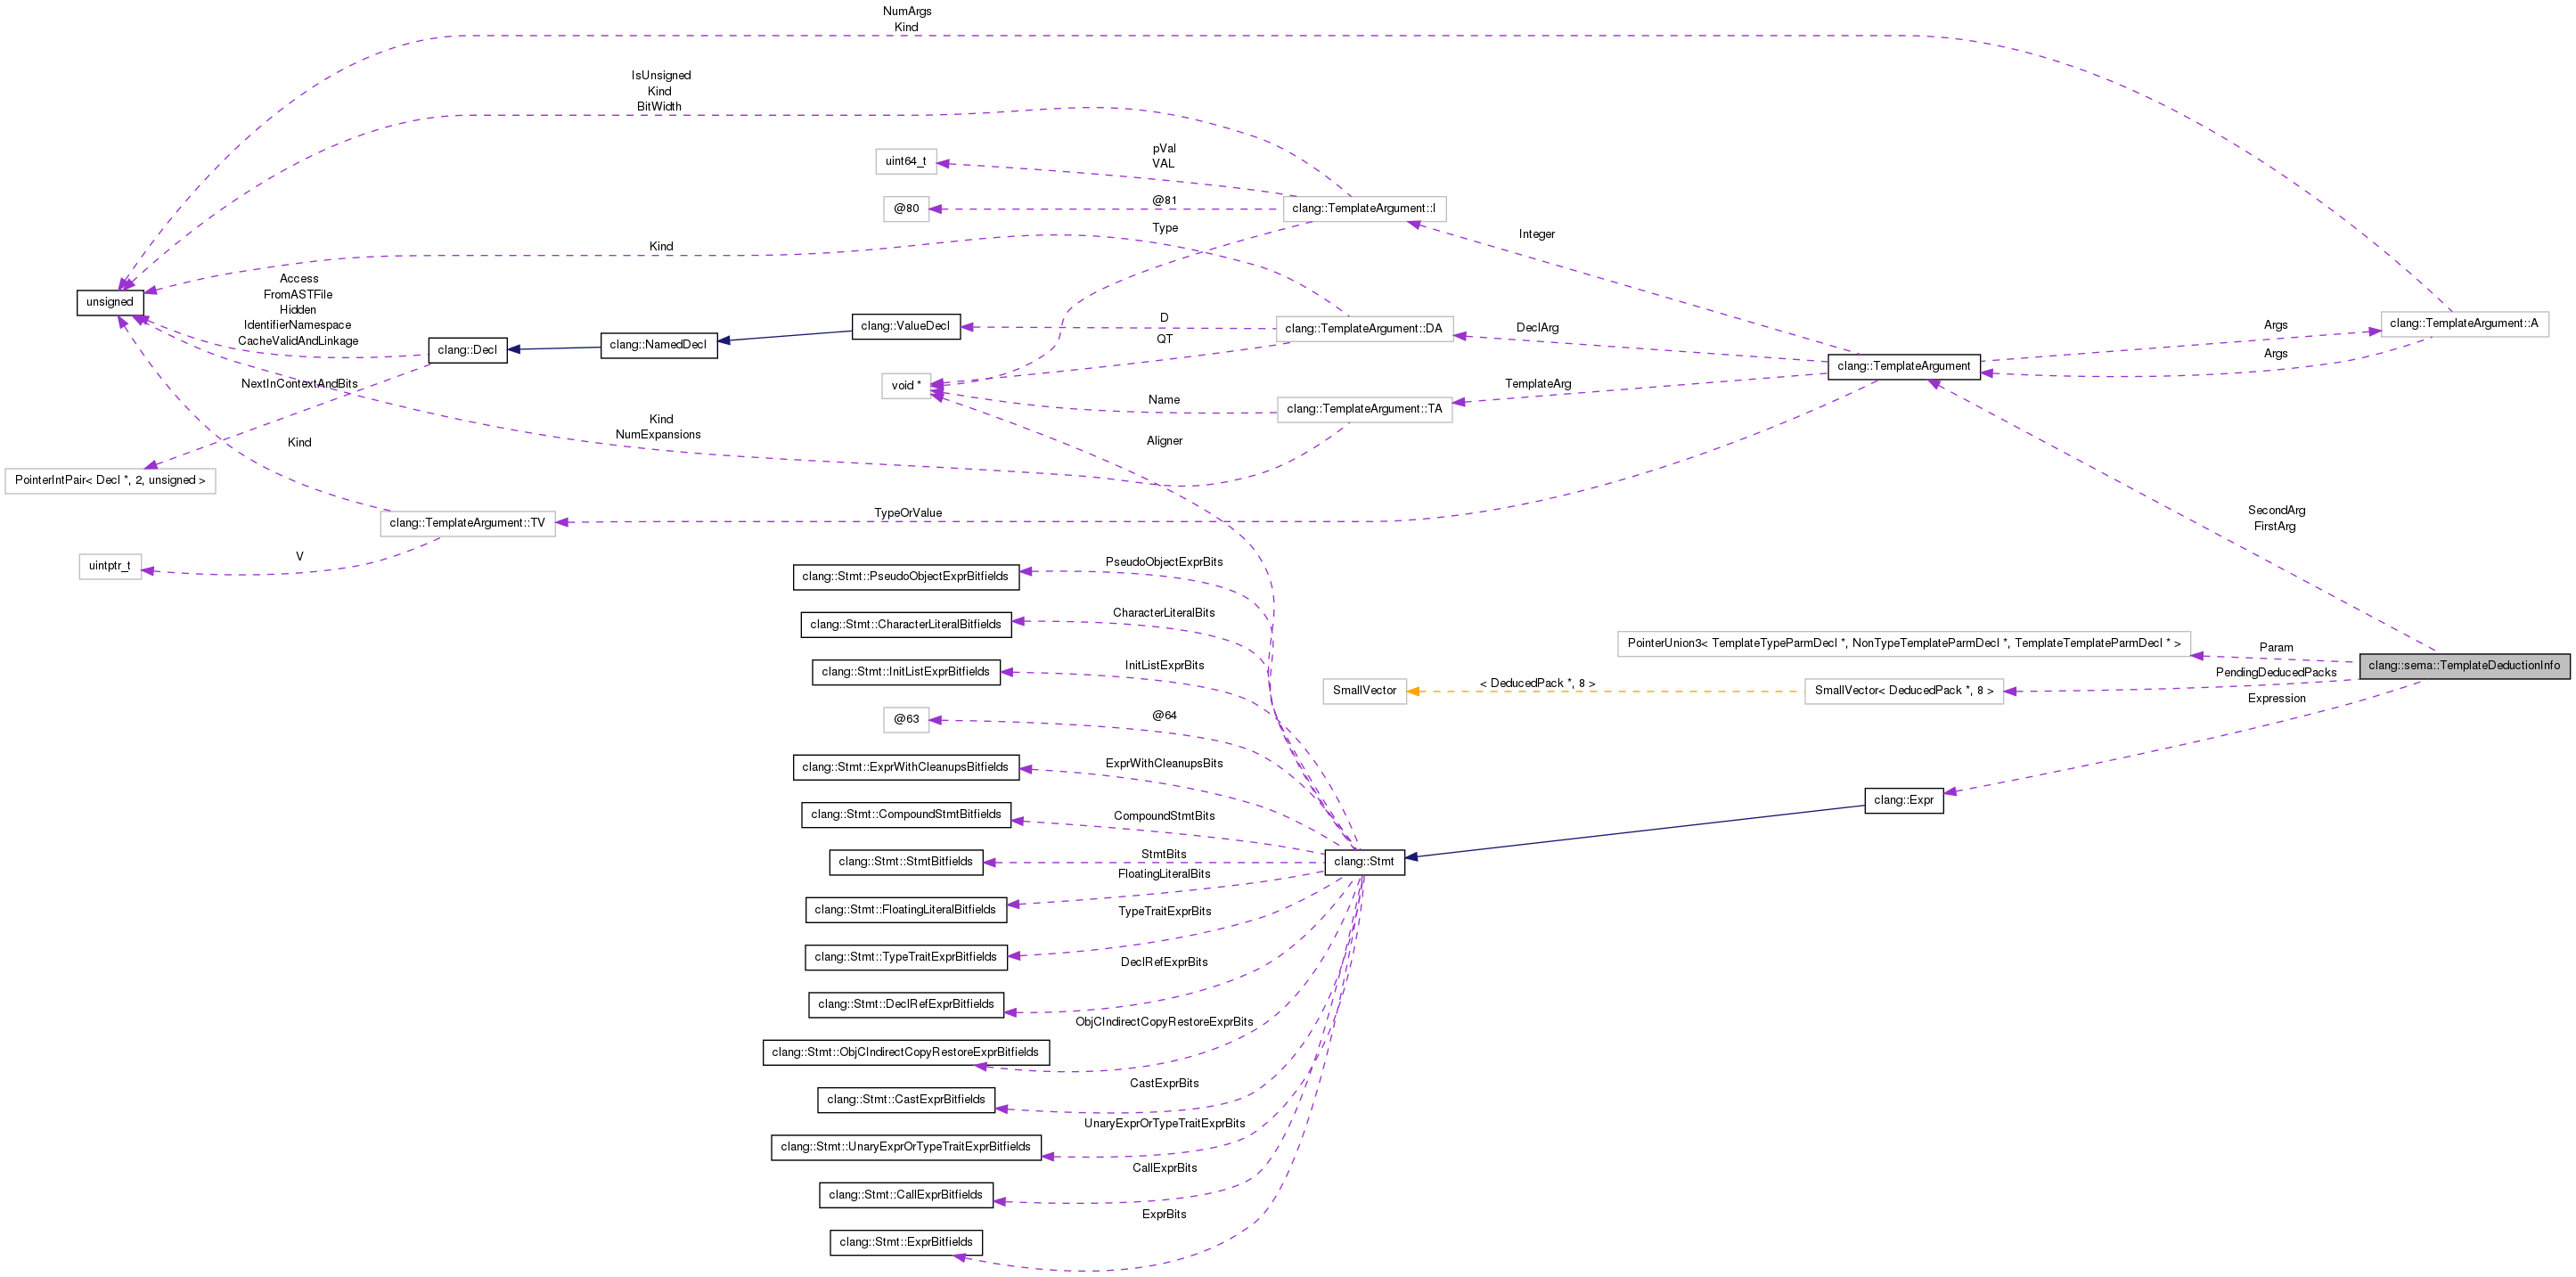The image size is (2576, 1277).
Task: Click clang::Stmt::InitListExprBitfields node
Action: coord(905,672)
